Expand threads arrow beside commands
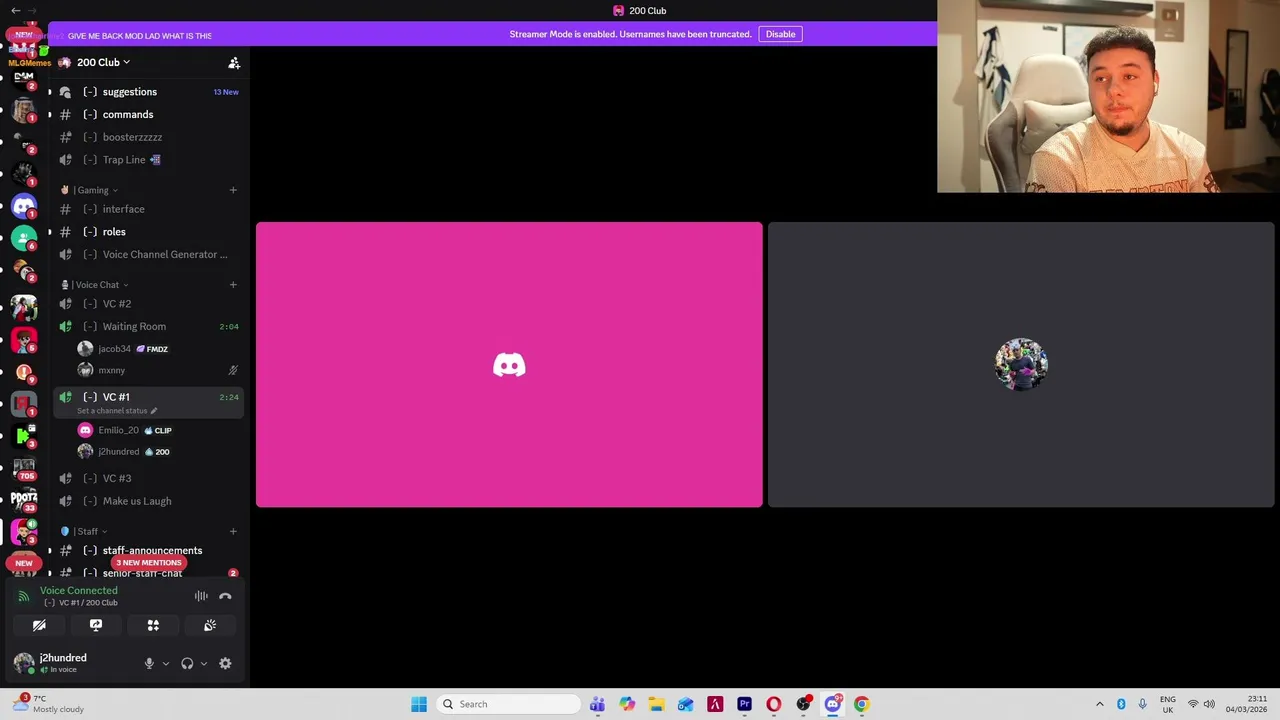Viewport: 1280px width, 720px height. point(49,114)
